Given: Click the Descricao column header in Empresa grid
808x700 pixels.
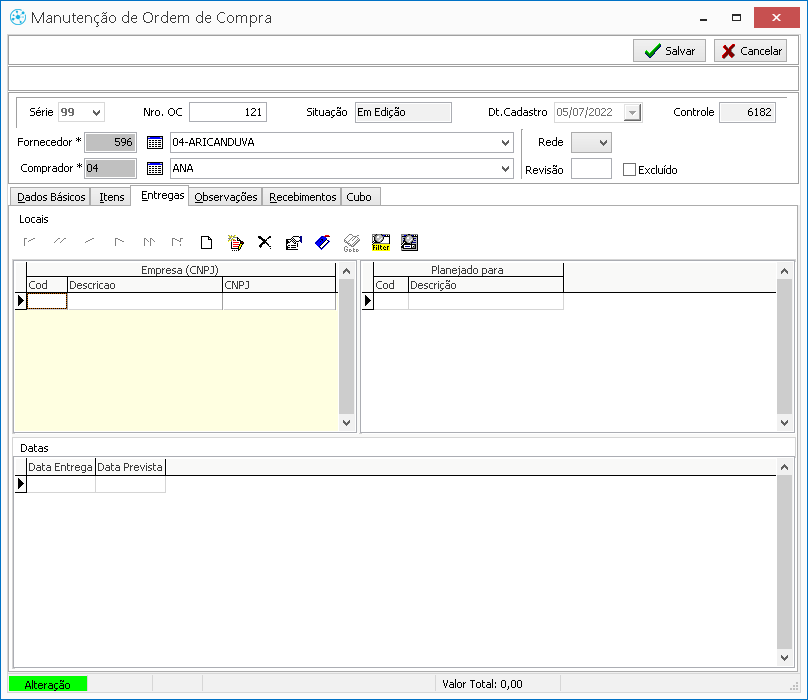Looking at the screenshot, I should click(x=145, y=285).
